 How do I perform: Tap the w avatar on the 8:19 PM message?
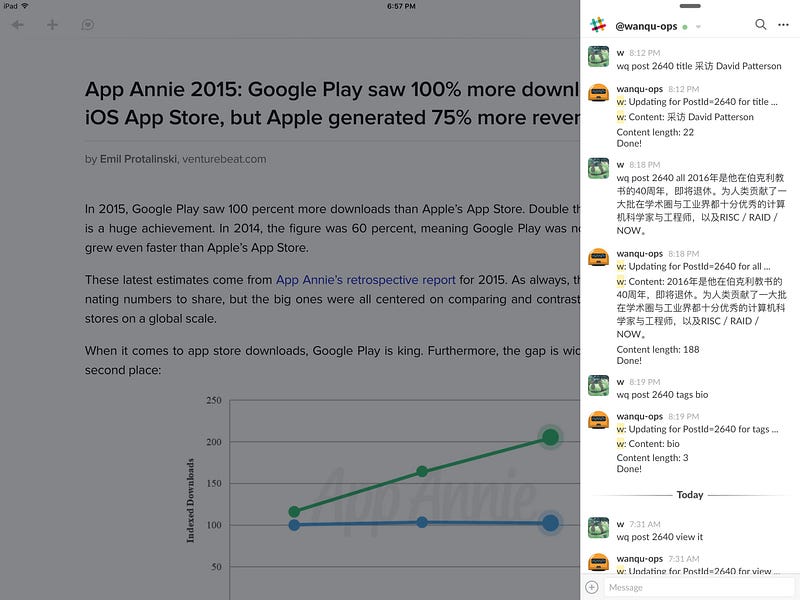tap(598, 386)
